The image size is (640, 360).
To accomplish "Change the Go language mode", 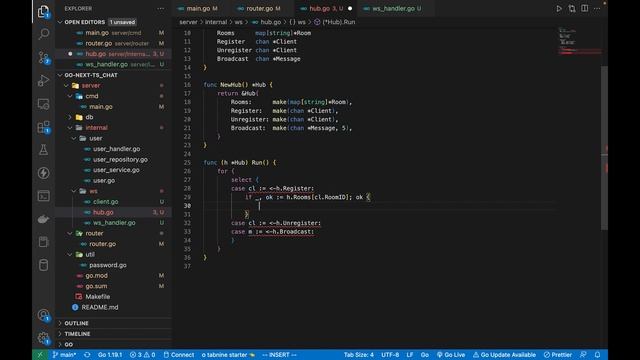I will (424, 355).
